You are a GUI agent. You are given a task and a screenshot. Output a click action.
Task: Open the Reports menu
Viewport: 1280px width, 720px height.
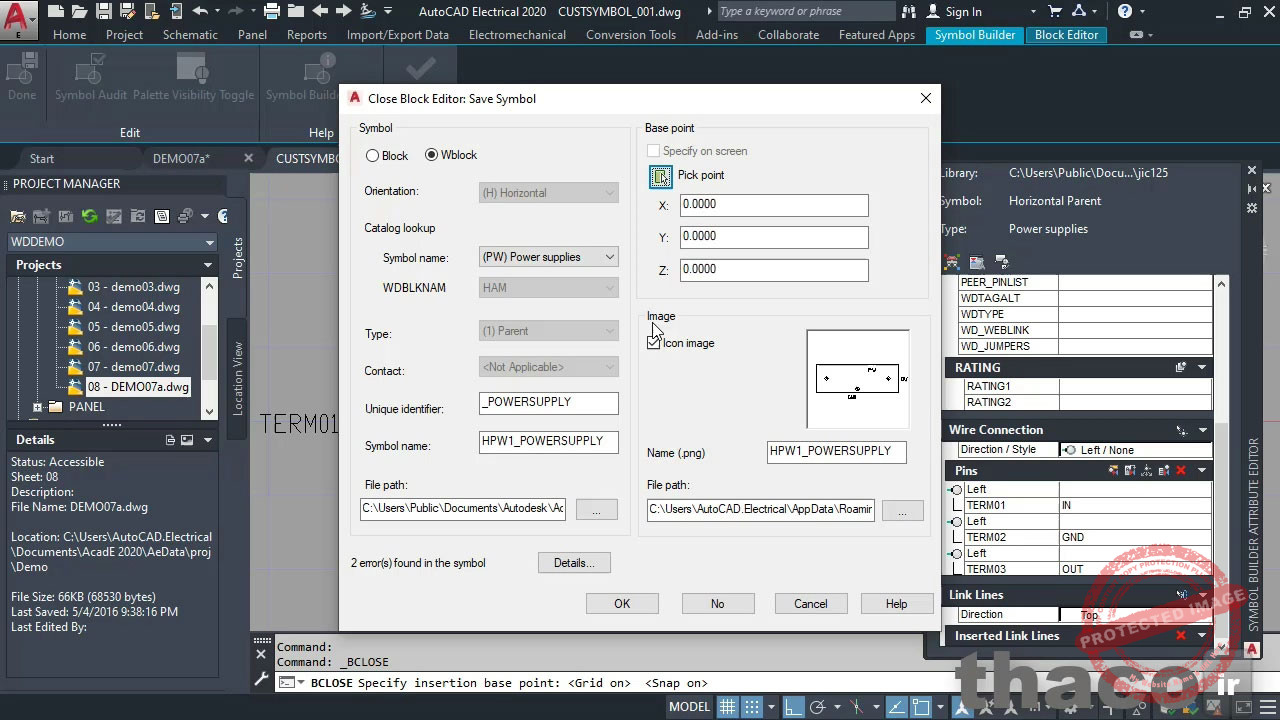click(306, 34)
